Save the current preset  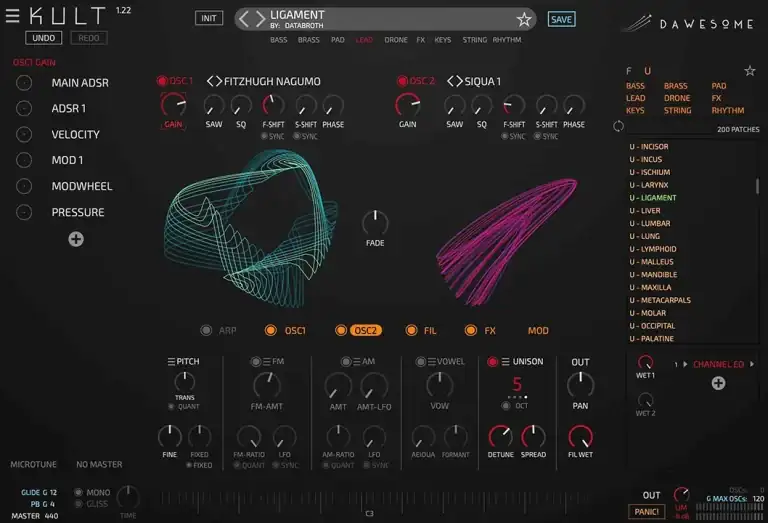561,19
